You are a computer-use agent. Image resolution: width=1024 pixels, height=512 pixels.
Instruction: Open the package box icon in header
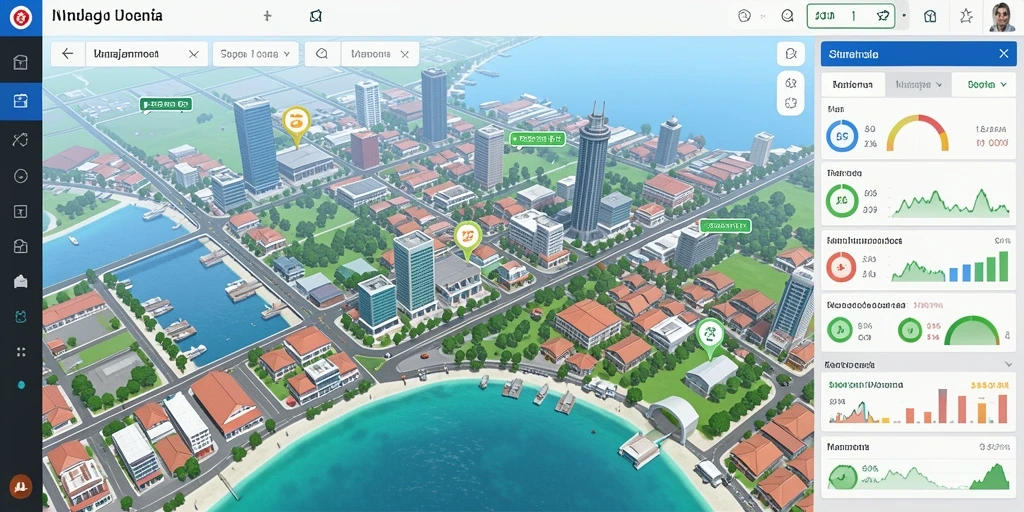coord(931,16)
